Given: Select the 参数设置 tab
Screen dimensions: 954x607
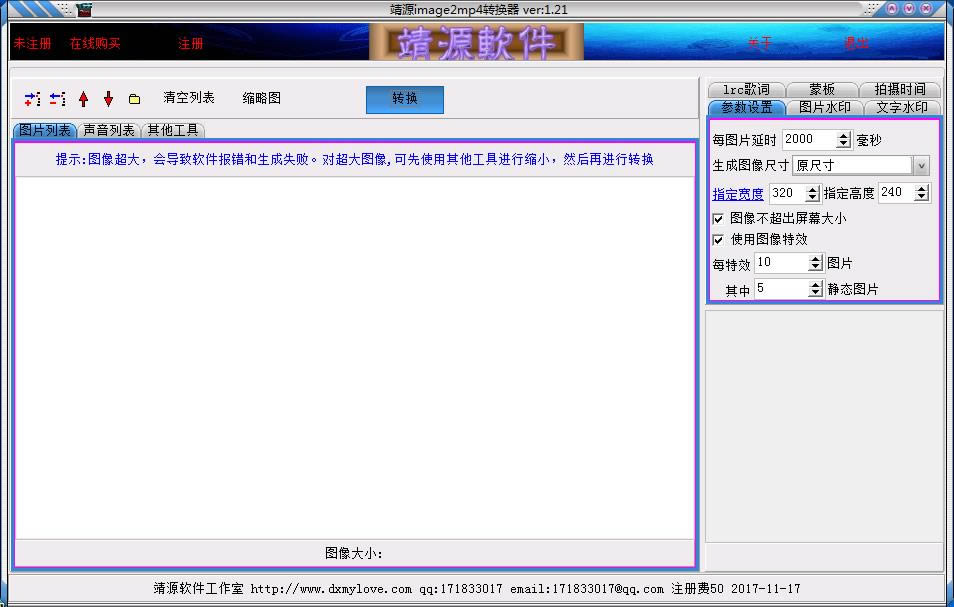Looking at the screenshot, I should (x=747, y=107).
